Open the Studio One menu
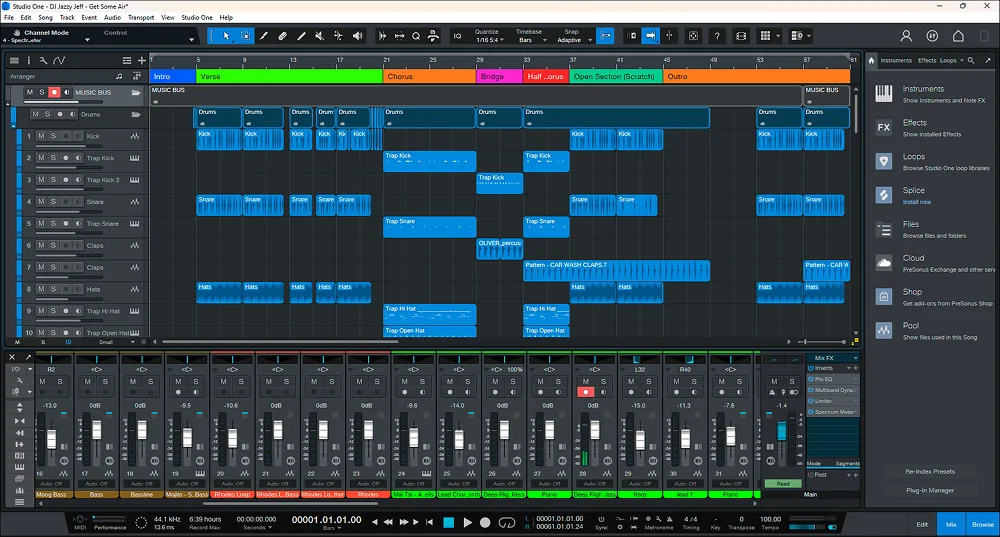 click(197, 17)
